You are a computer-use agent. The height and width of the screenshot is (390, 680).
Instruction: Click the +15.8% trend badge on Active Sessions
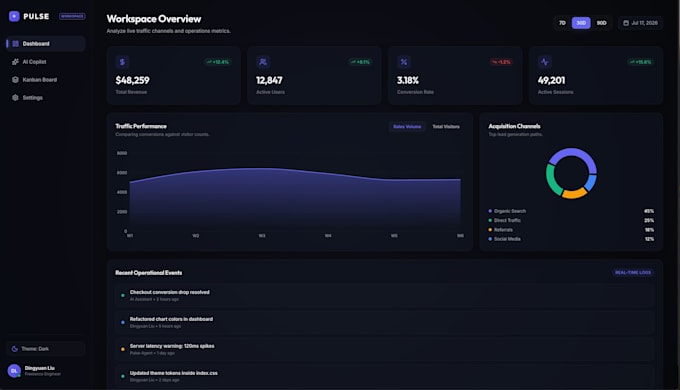coord(641,62)
